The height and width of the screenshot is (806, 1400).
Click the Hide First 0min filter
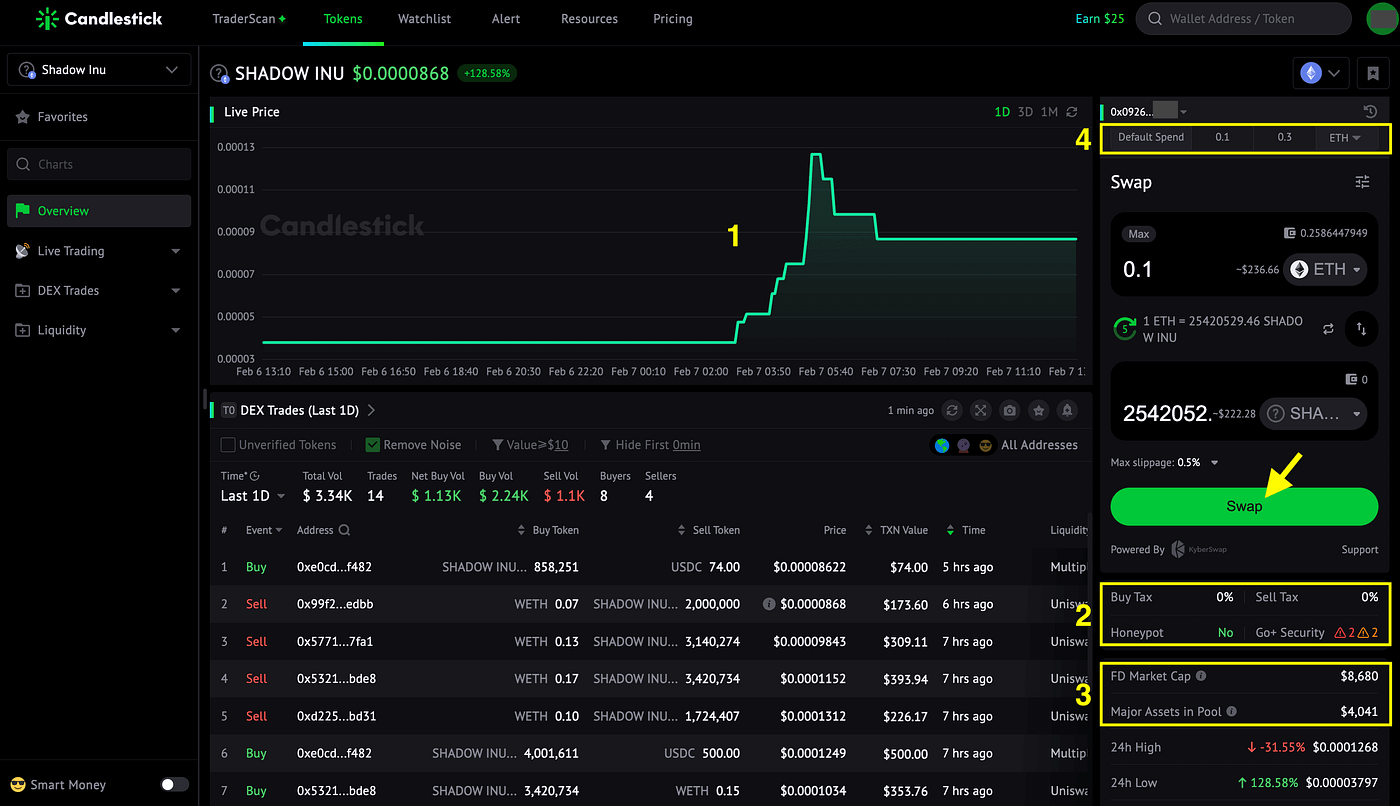pos(650,445)
